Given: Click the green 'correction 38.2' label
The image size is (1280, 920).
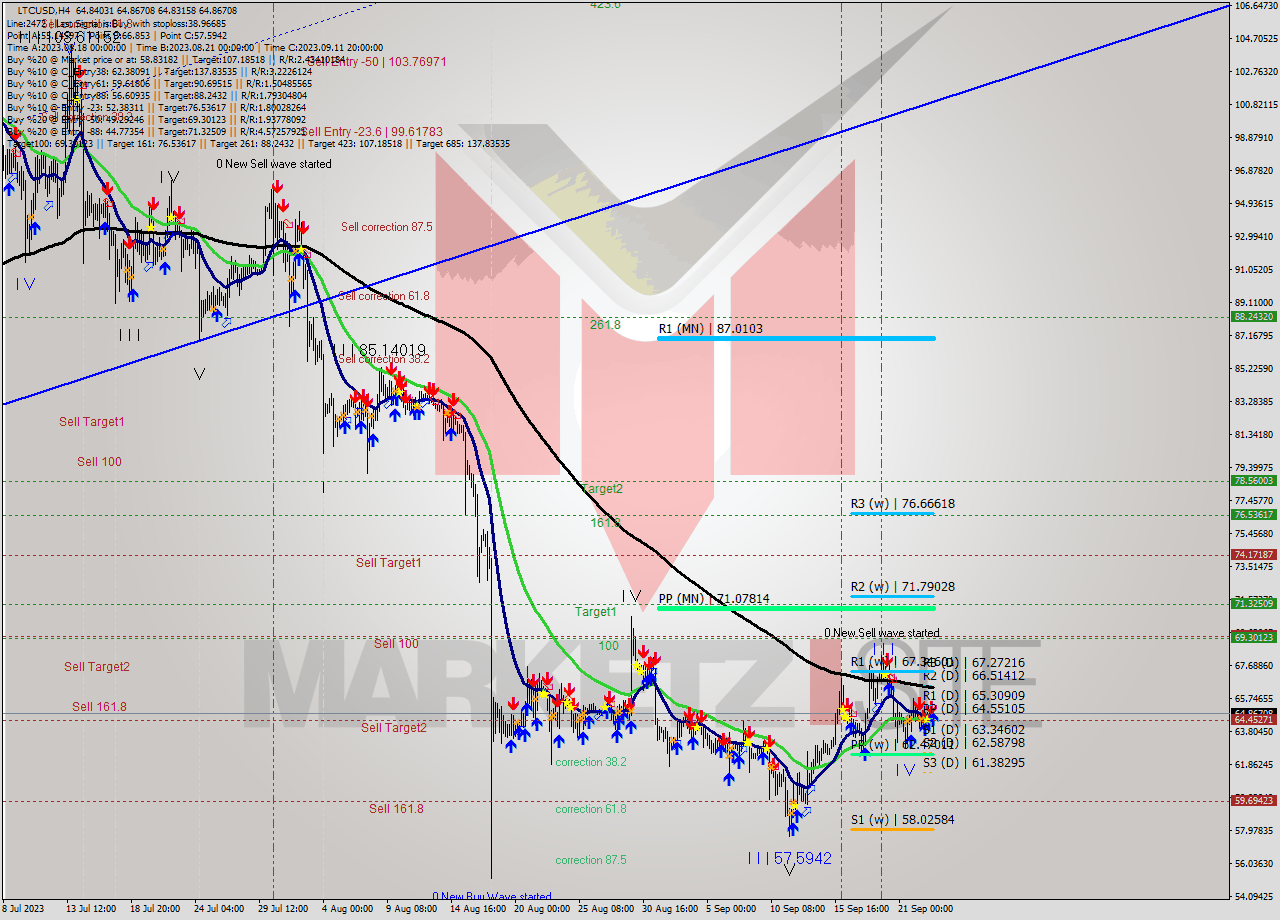Looking at the screenshot, I should coord(591,762).
